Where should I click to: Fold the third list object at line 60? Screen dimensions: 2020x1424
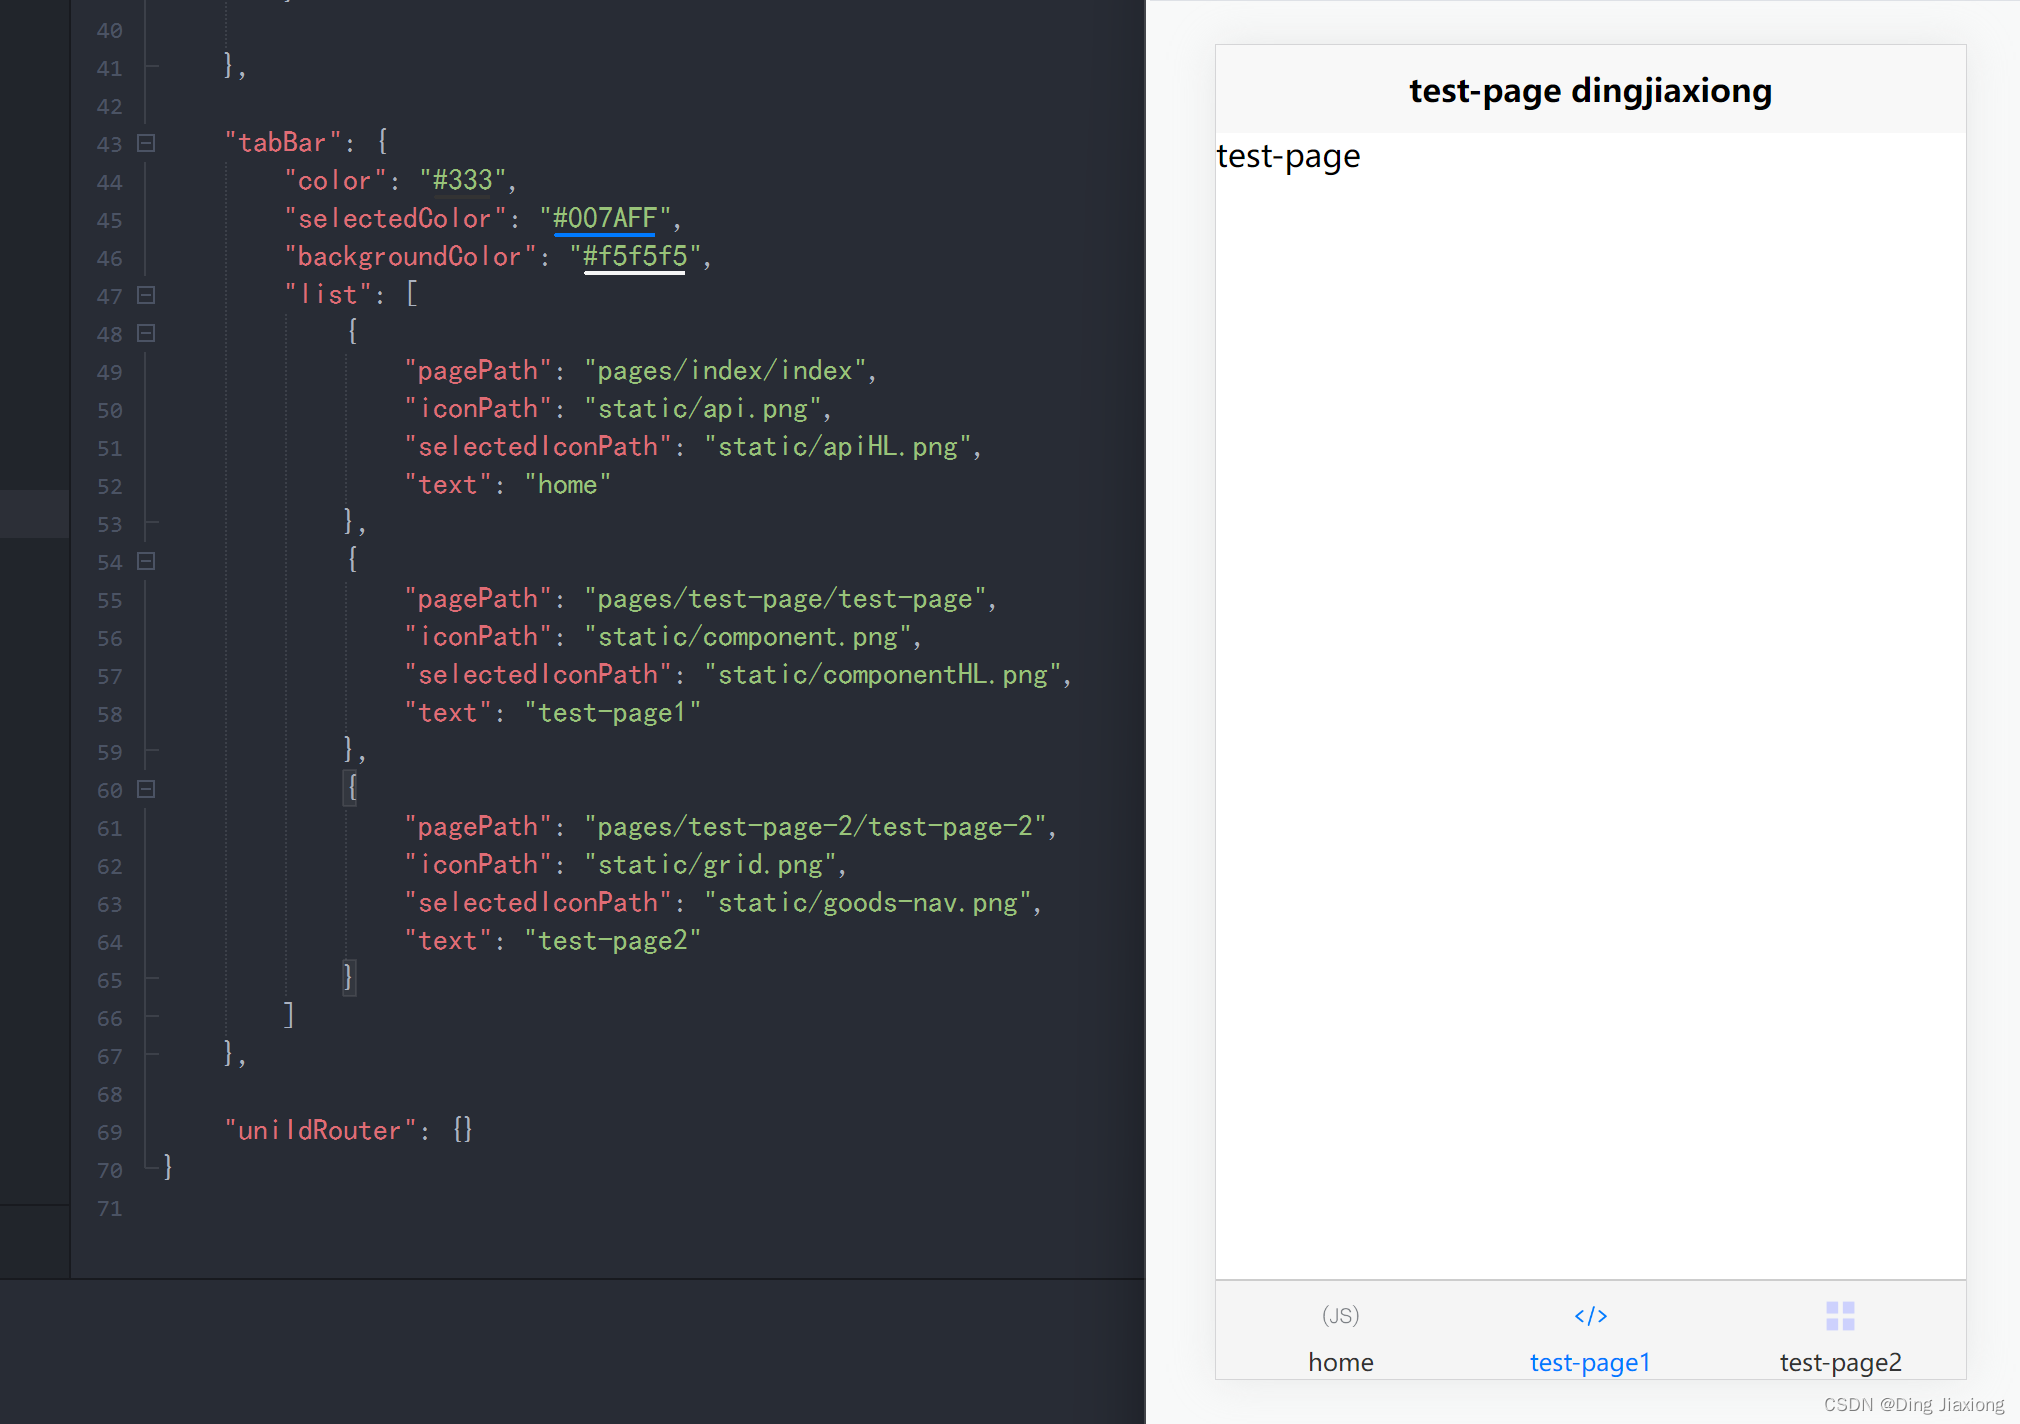click(146, 789)
